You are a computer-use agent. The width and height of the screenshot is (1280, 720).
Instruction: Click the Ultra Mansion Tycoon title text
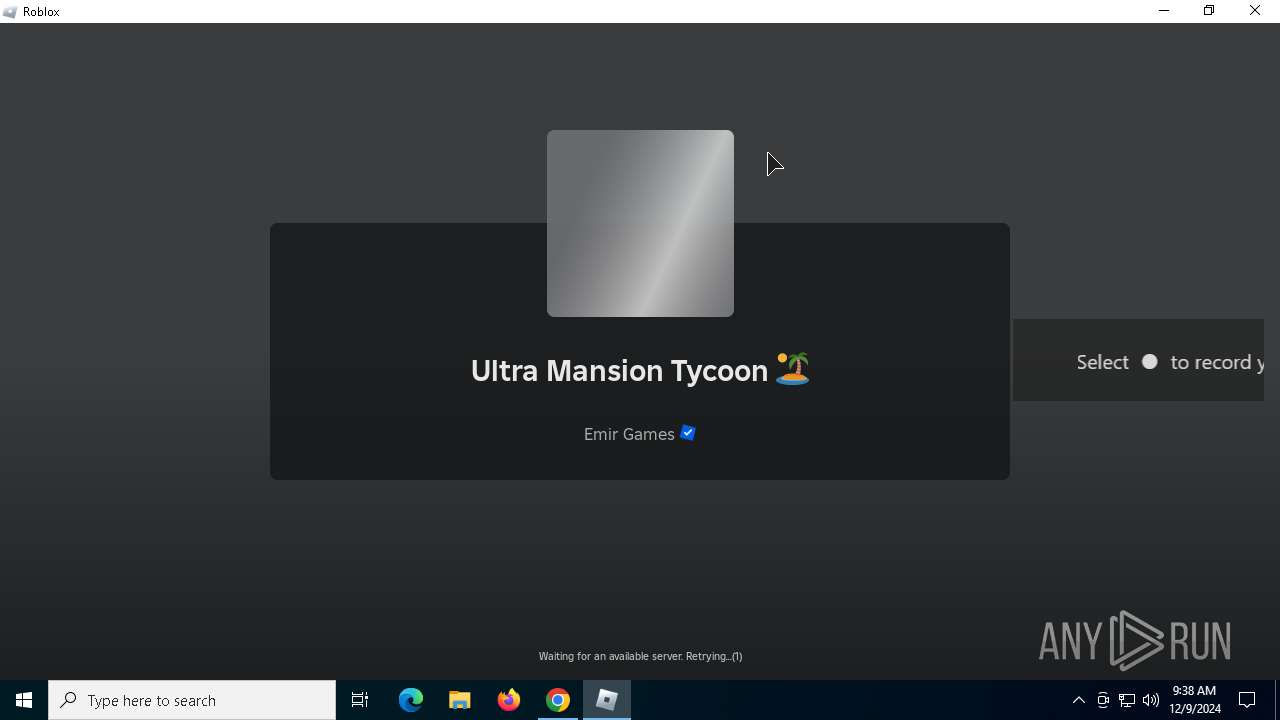click(619, 371)
